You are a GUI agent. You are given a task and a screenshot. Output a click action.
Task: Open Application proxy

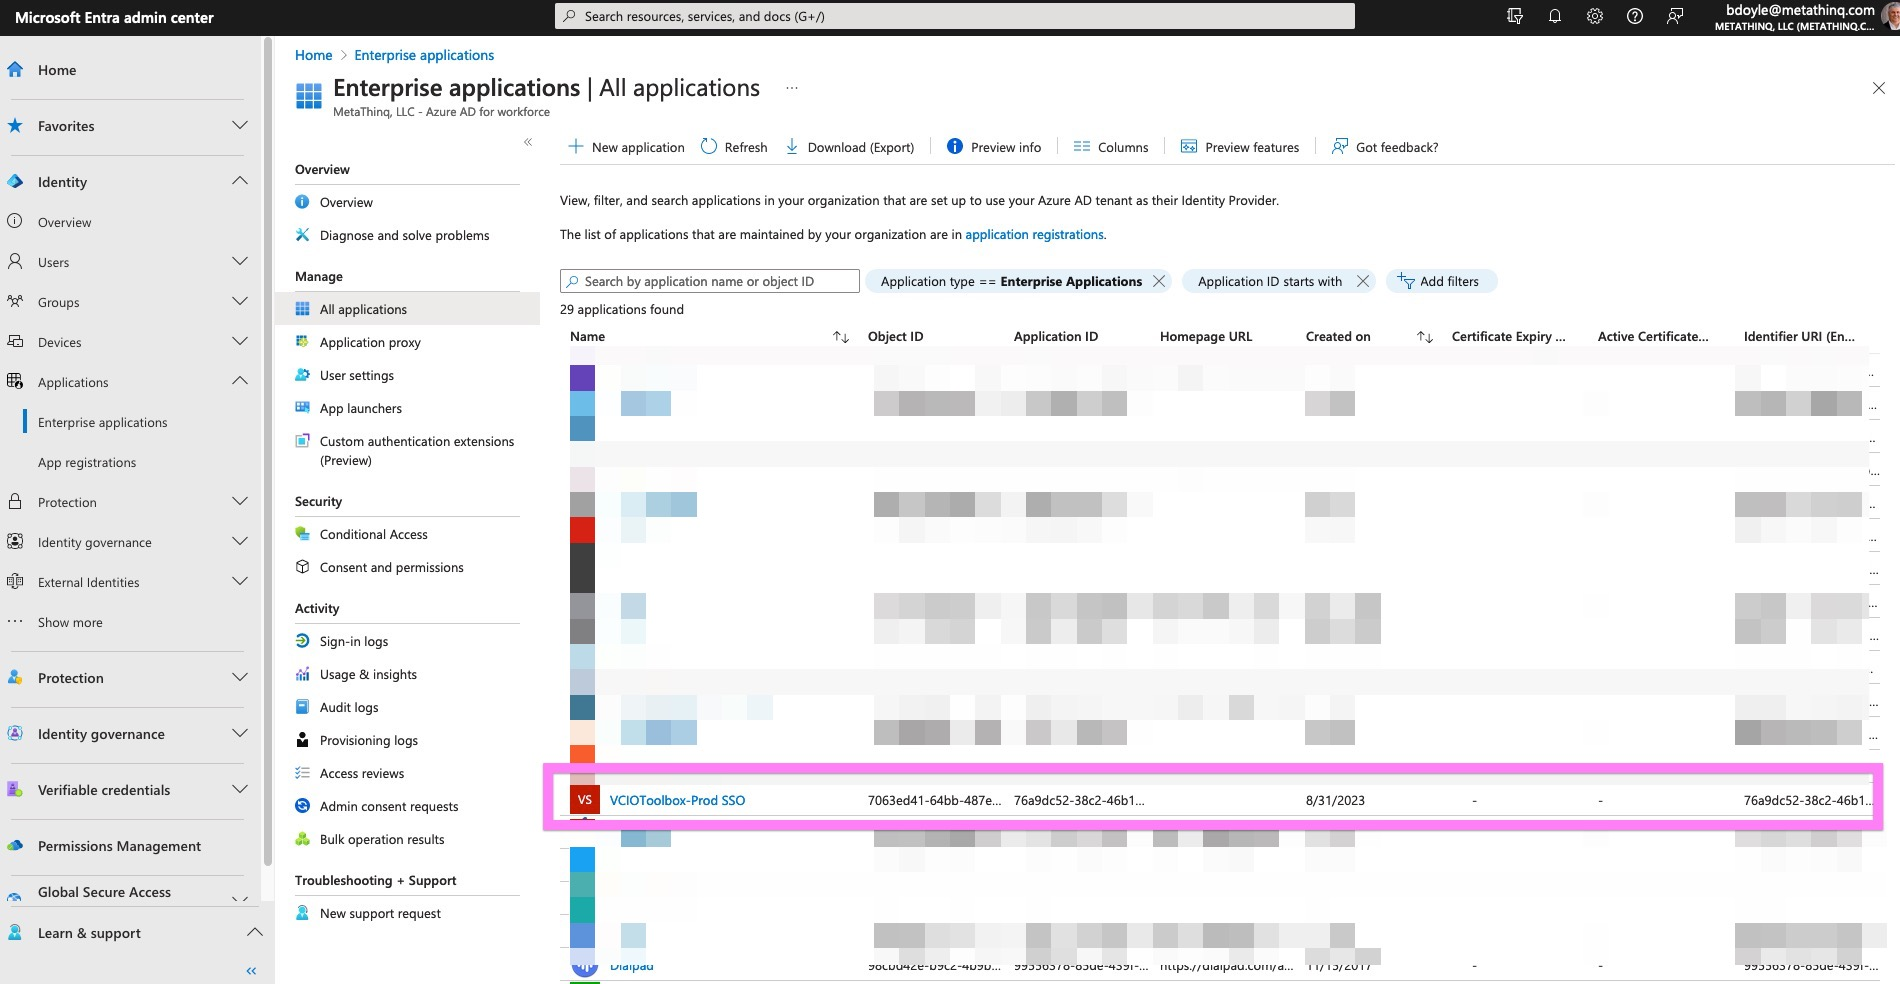[370, 342]
